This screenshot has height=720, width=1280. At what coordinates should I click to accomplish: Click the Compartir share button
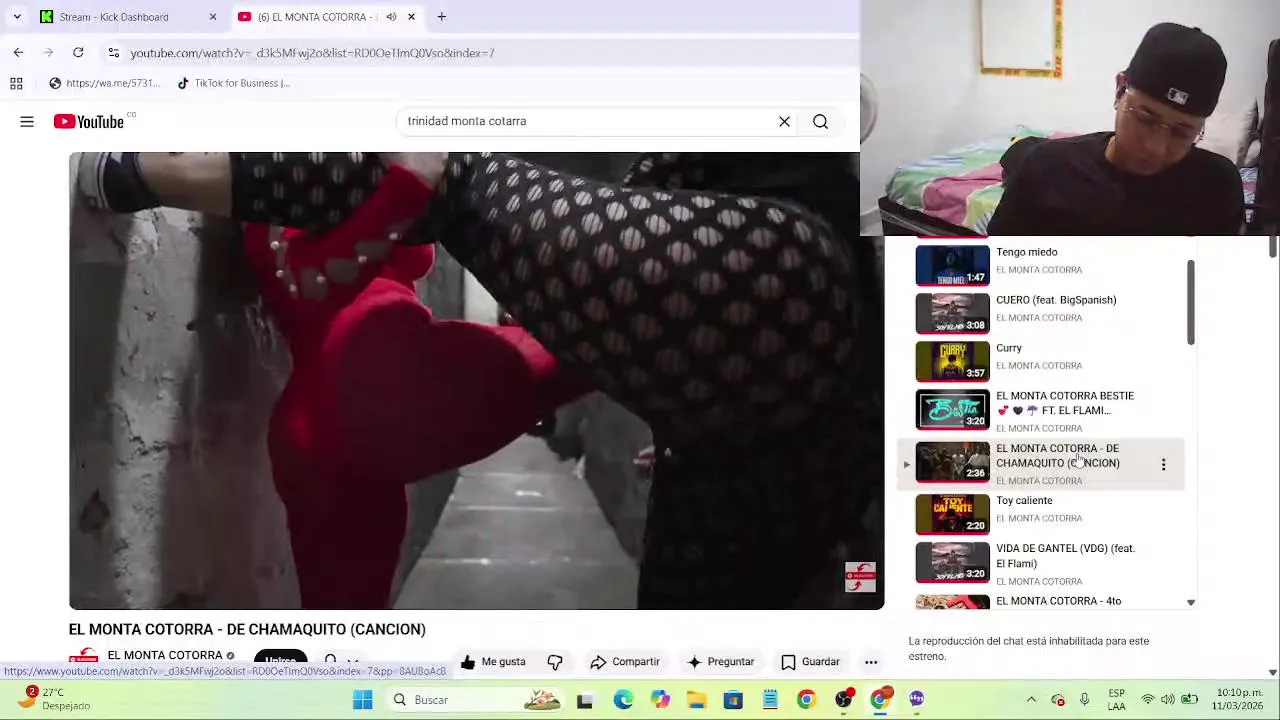coord(625,661)
